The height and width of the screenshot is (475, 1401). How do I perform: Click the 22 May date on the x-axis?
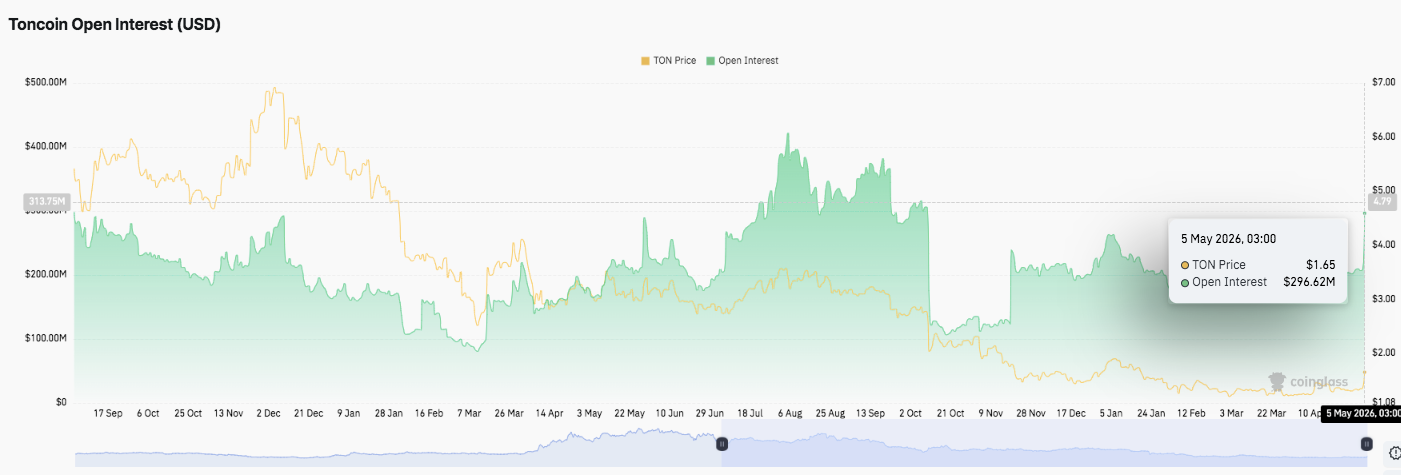629,413
